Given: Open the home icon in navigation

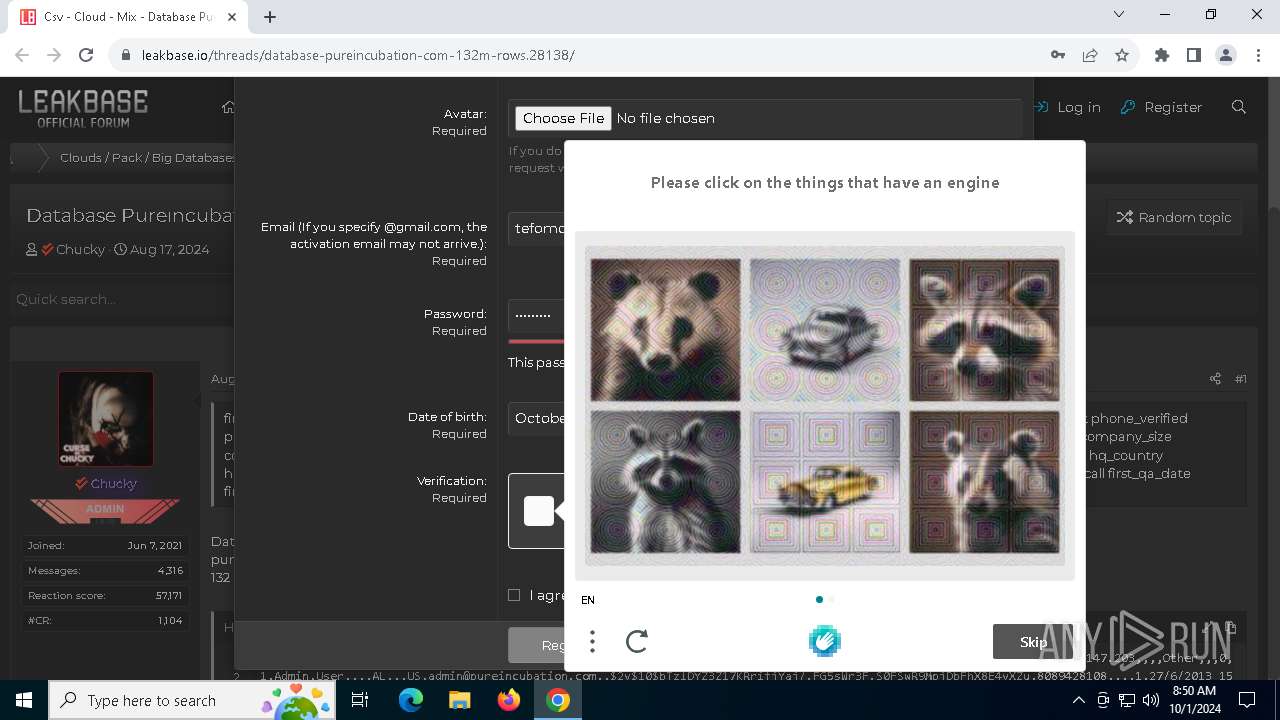Looking at the screenshot, I should coord(228,107).
